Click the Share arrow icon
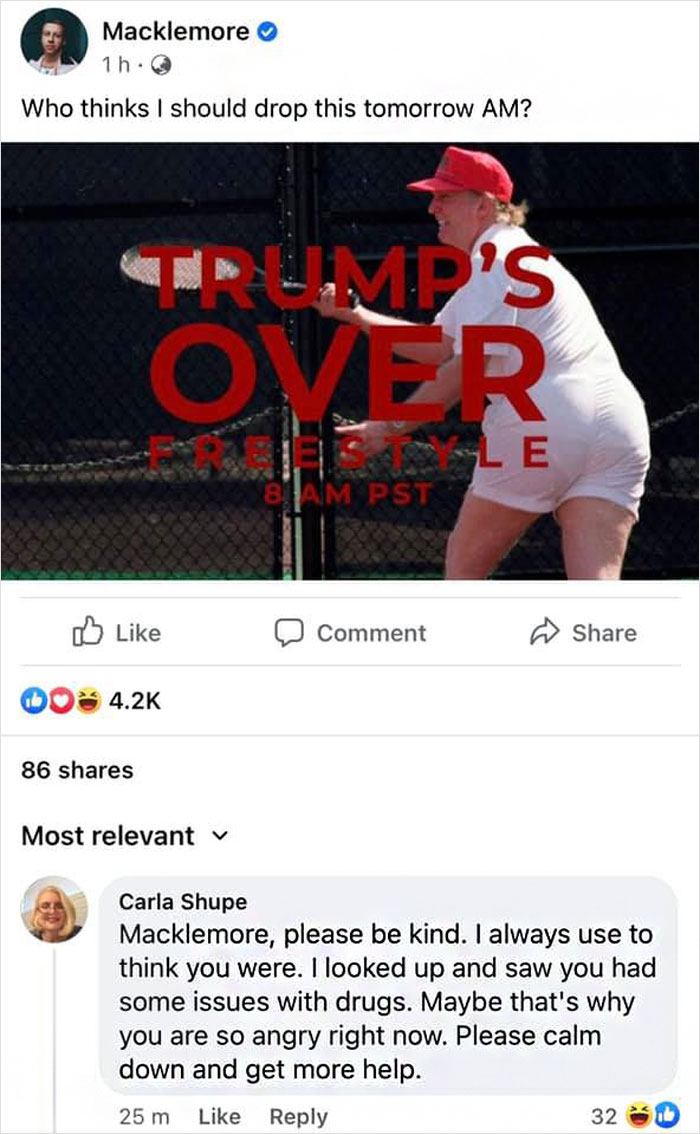This screenshot has height=1134, width=700. [x=545, y=631]
